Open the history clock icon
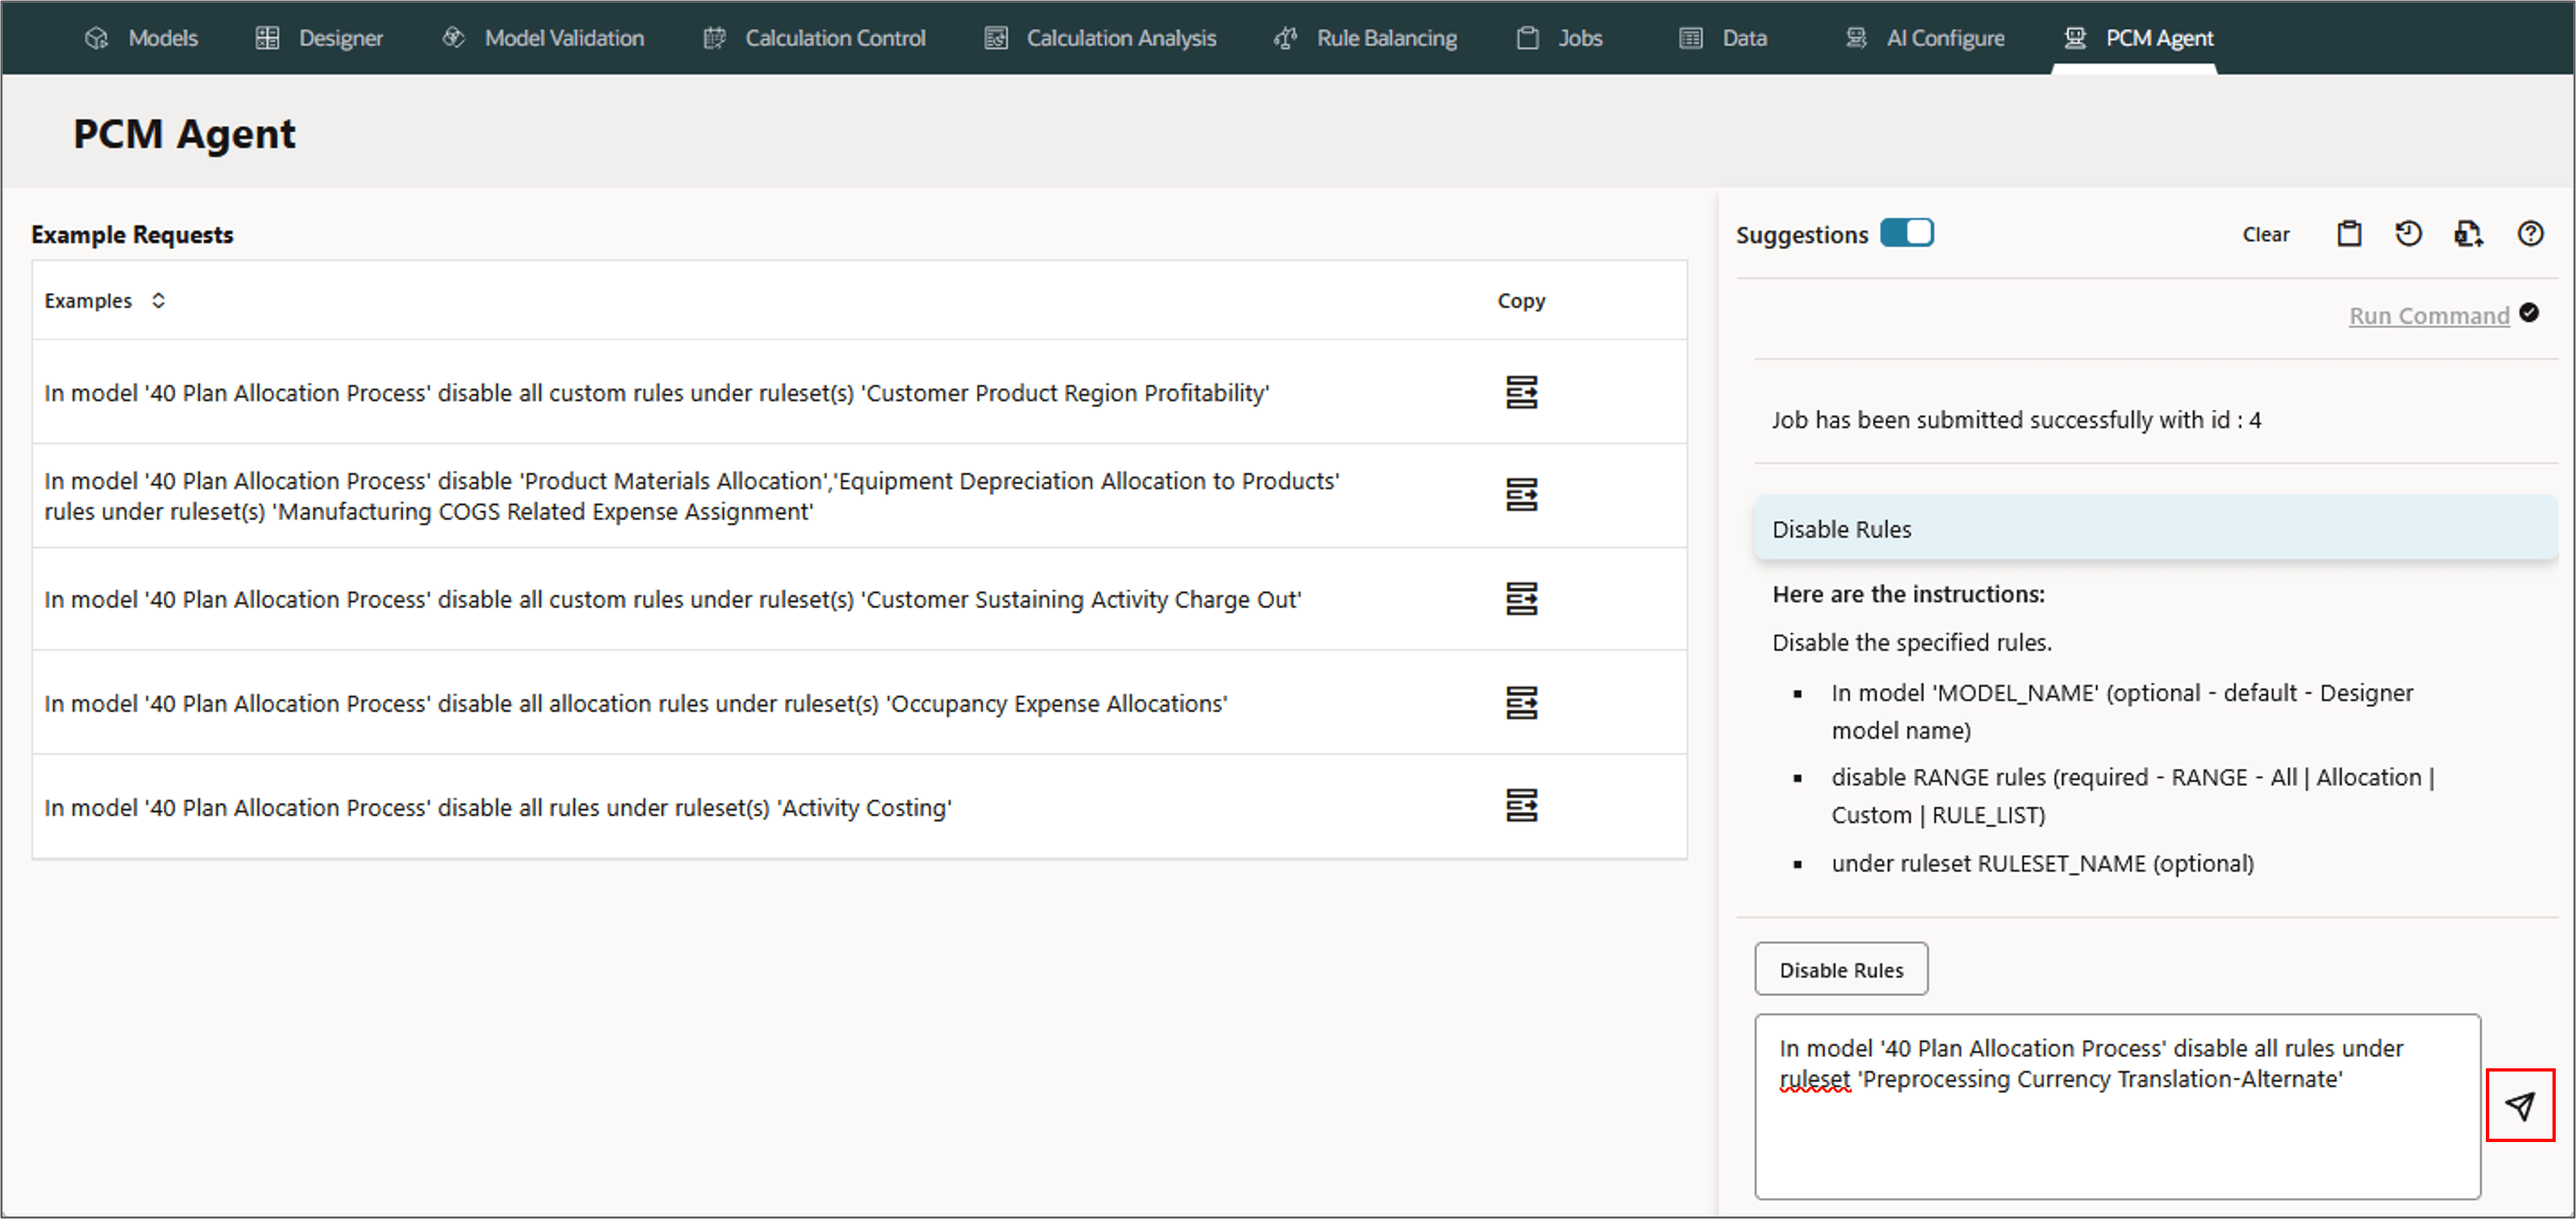Screen dimensions: 2576x1219 (x=2408, y=234)
